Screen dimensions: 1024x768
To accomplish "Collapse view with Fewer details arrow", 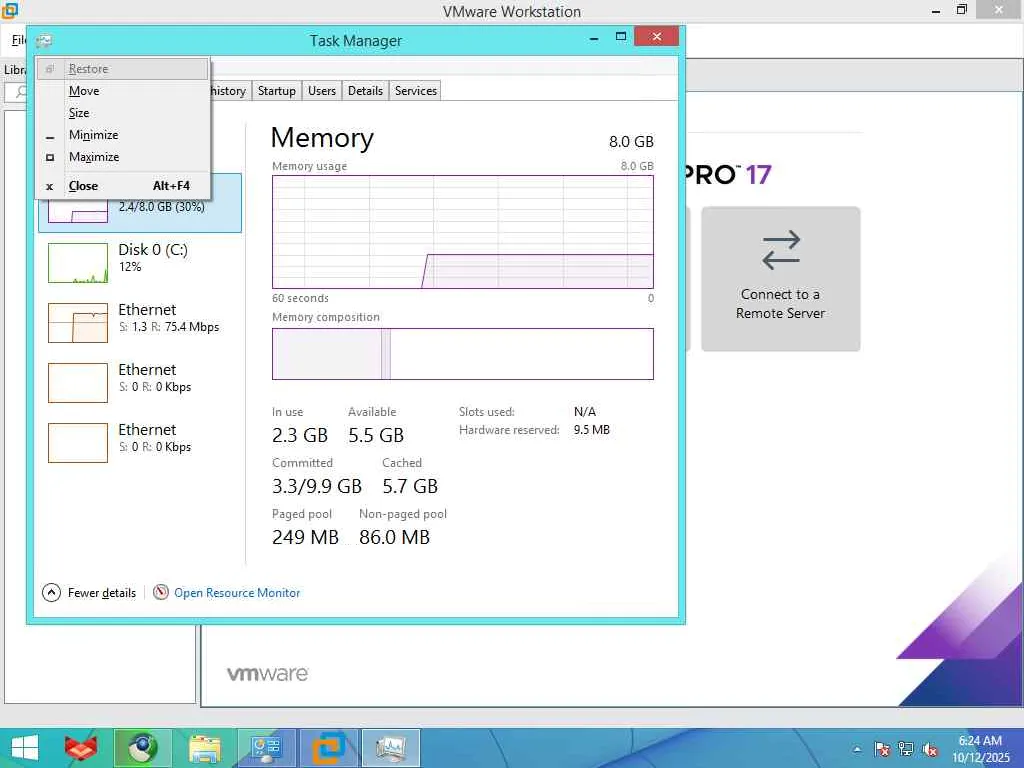I will click(52, 592).
